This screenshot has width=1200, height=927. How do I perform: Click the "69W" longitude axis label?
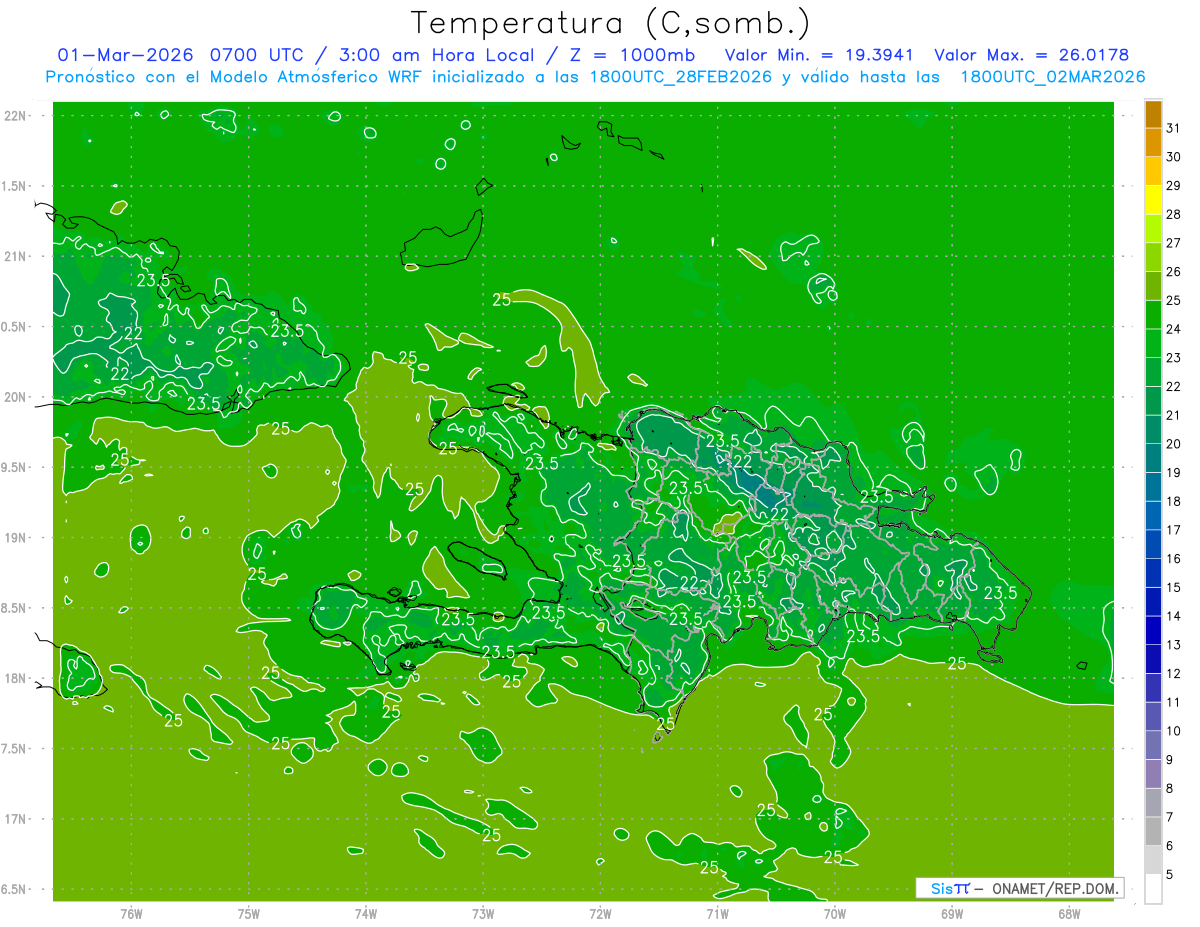952,913
